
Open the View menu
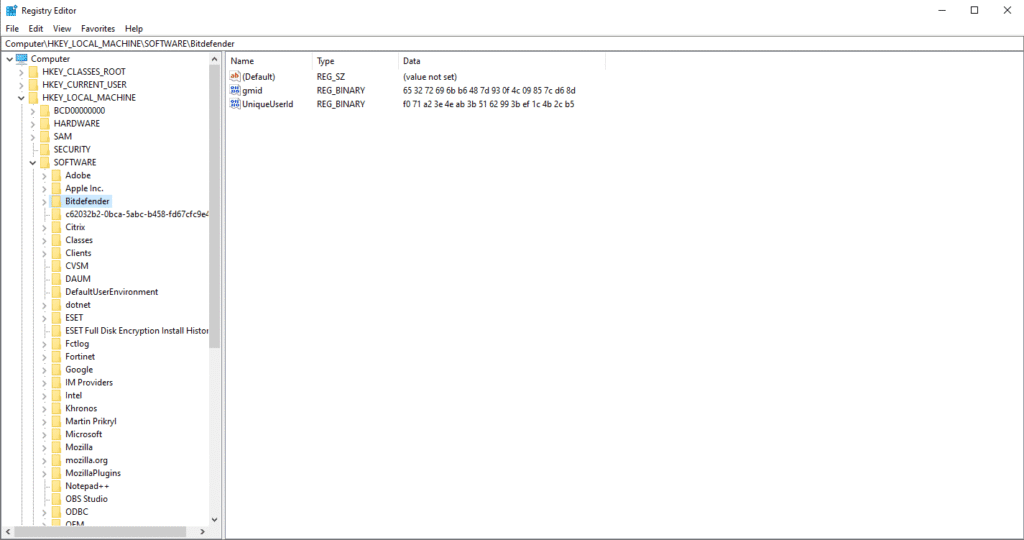click(62, 29)
